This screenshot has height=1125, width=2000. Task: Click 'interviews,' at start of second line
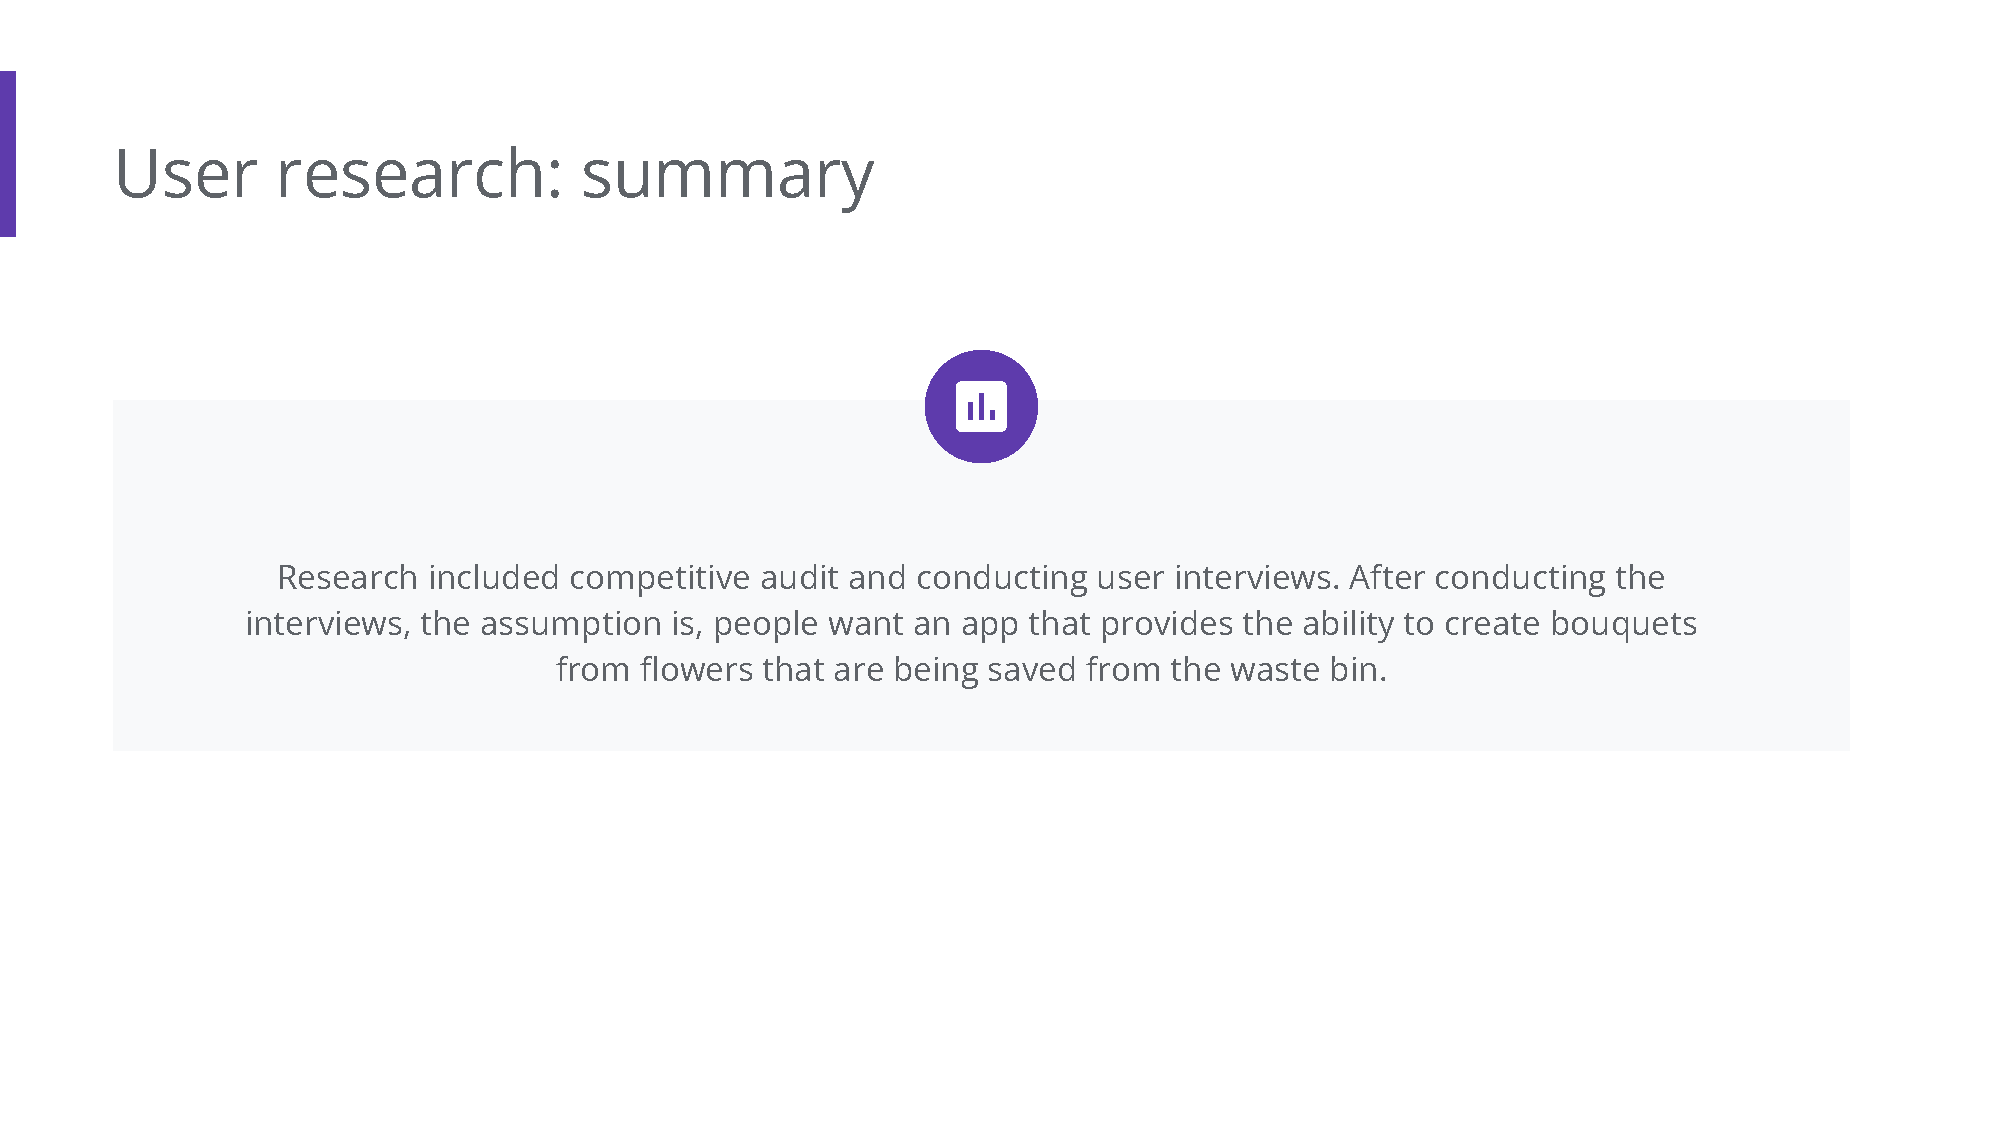(x=327, y=623)
